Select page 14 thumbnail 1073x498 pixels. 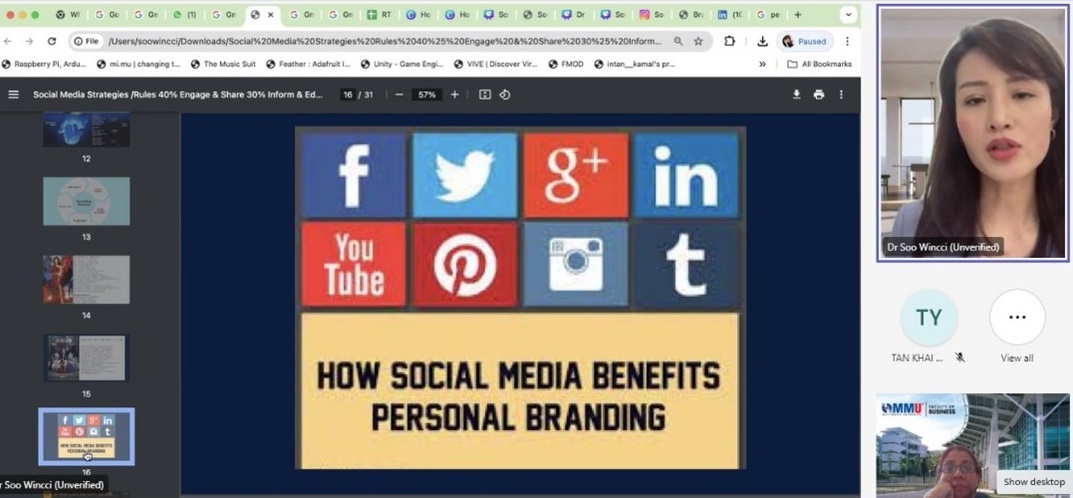[x=86, y=280]
